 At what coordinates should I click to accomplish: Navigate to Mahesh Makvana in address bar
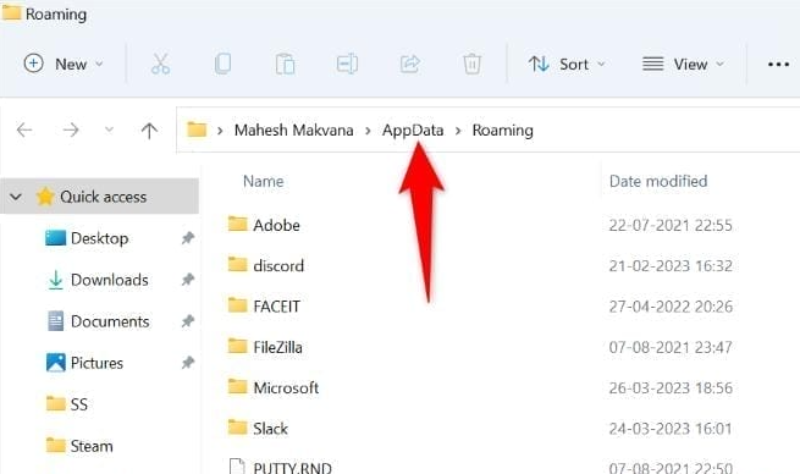[x=293, y=130]
